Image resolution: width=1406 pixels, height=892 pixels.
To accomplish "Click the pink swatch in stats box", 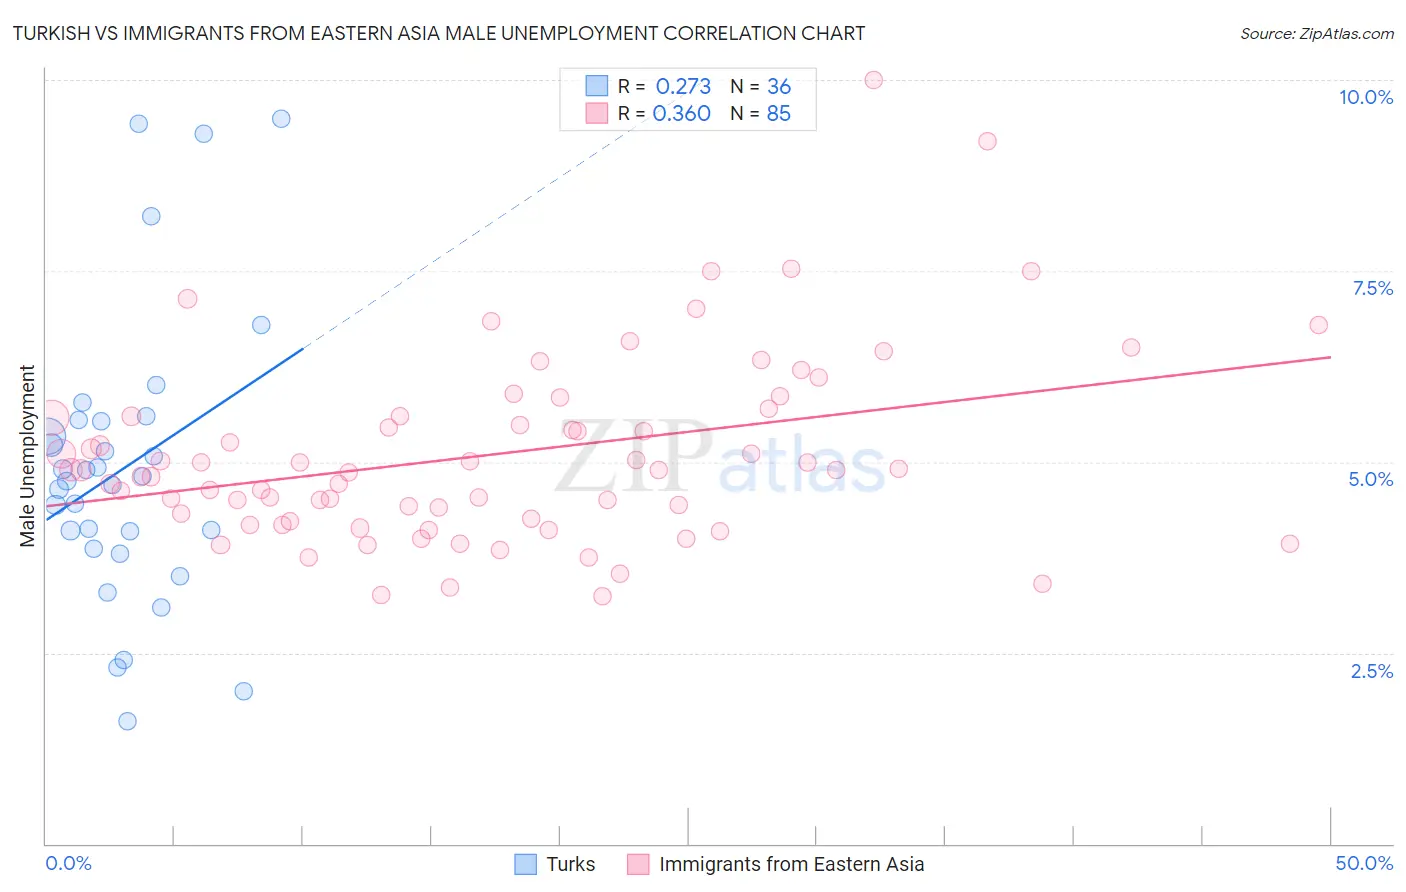I will (x=597, y=113).
